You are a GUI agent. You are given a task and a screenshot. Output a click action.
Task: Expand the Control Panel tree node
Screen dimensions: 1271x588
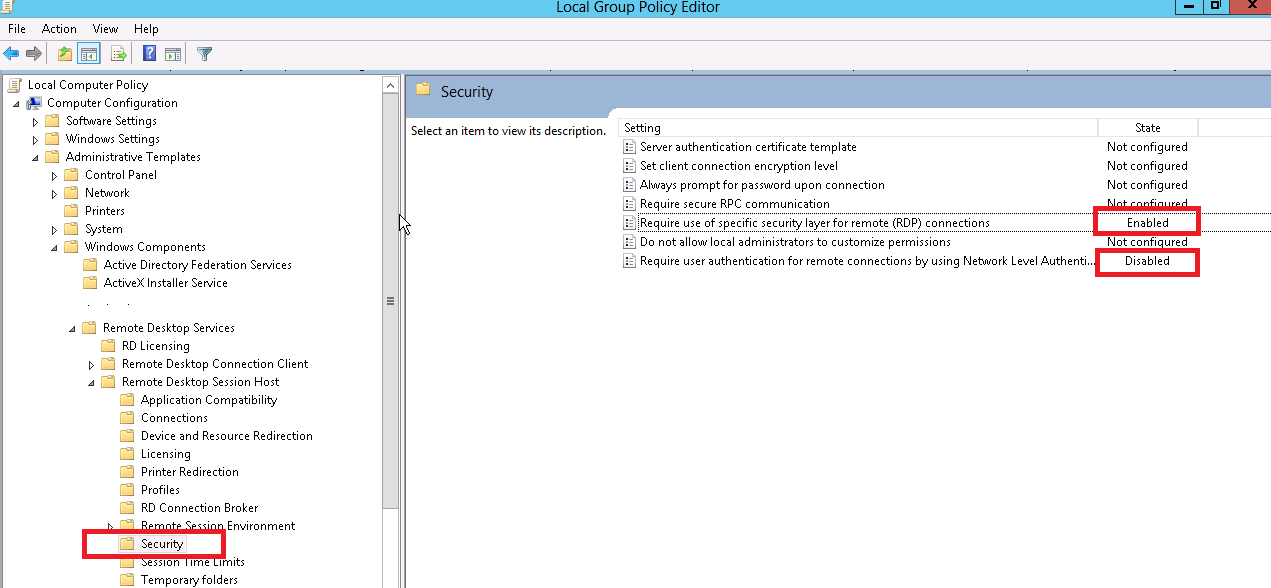(x=55, y=175)
